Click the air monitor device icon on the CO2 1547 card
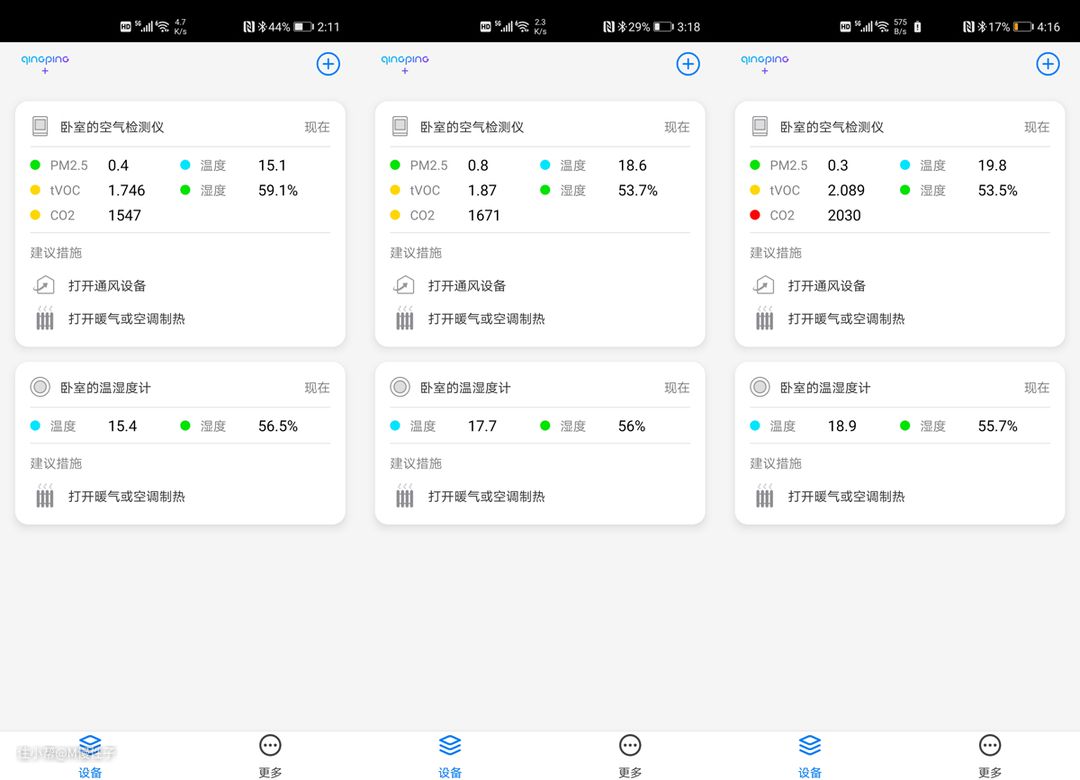Screen dimensions: 1080x780 click(40, 127)
